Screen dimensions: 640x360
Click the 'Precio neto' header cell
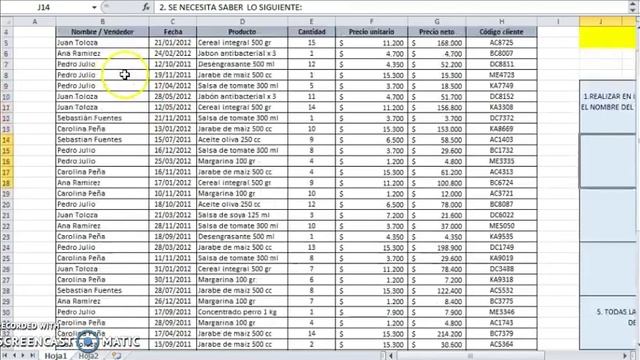(x=437, y=31)
